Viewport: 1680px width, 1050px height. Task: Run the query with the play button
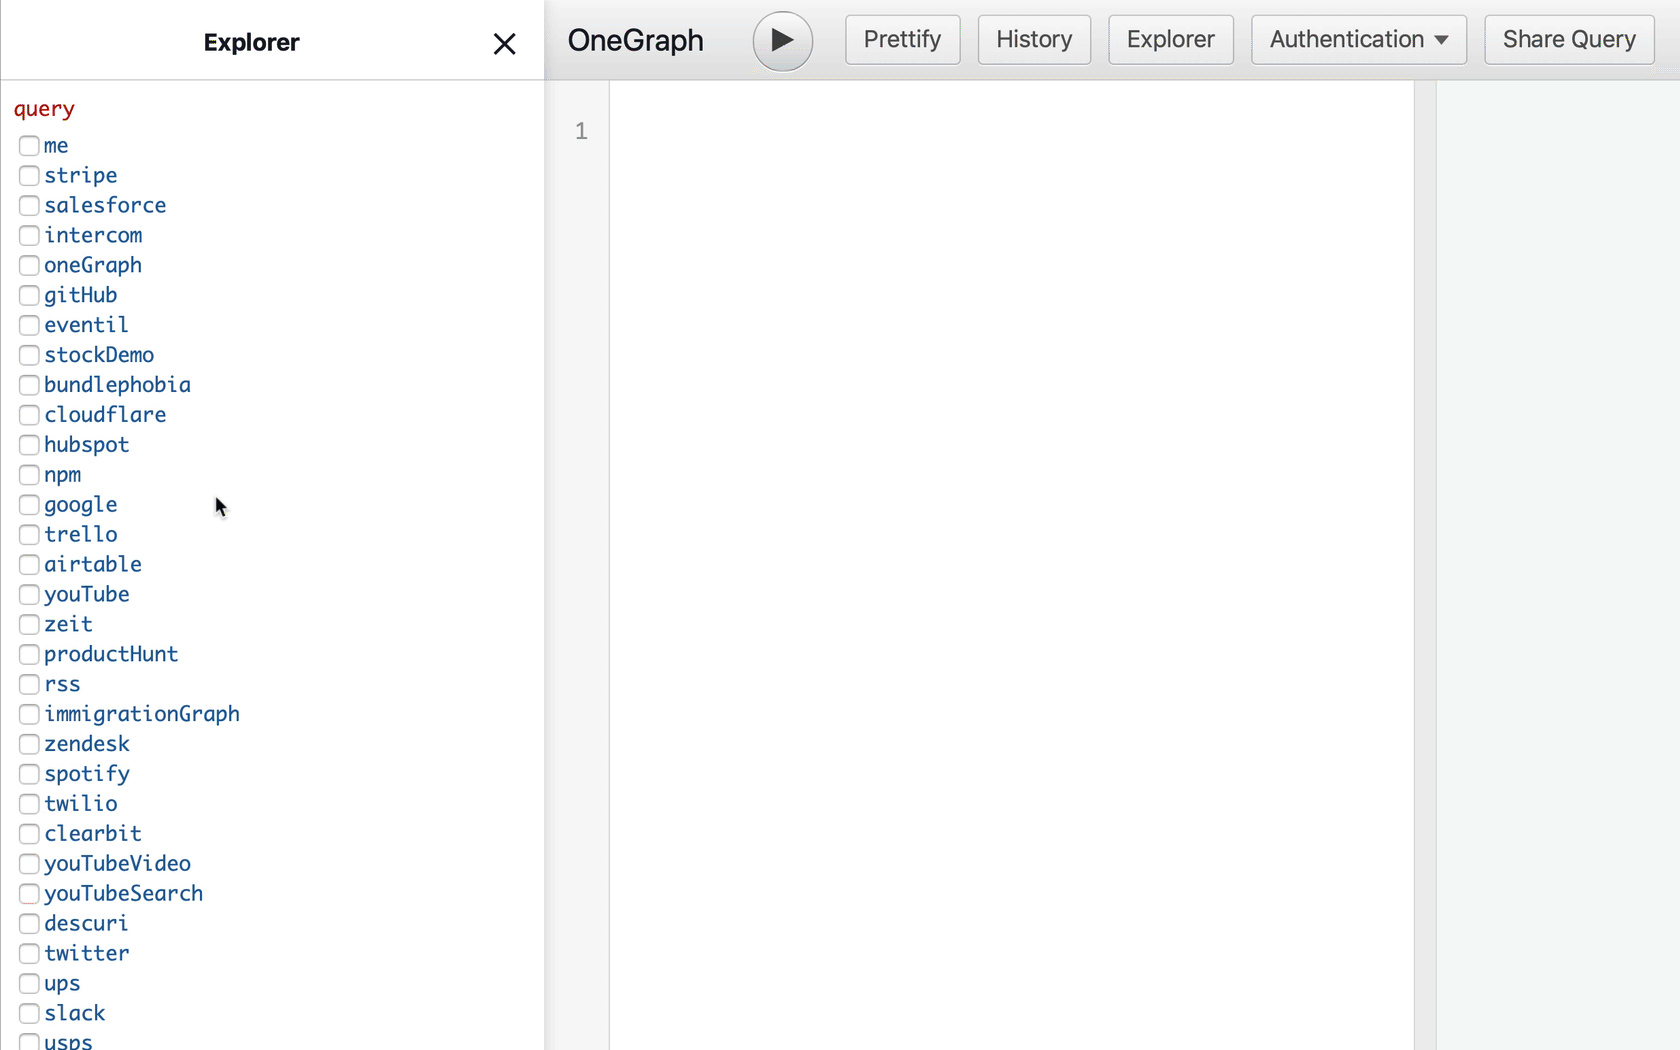(782, 41)
